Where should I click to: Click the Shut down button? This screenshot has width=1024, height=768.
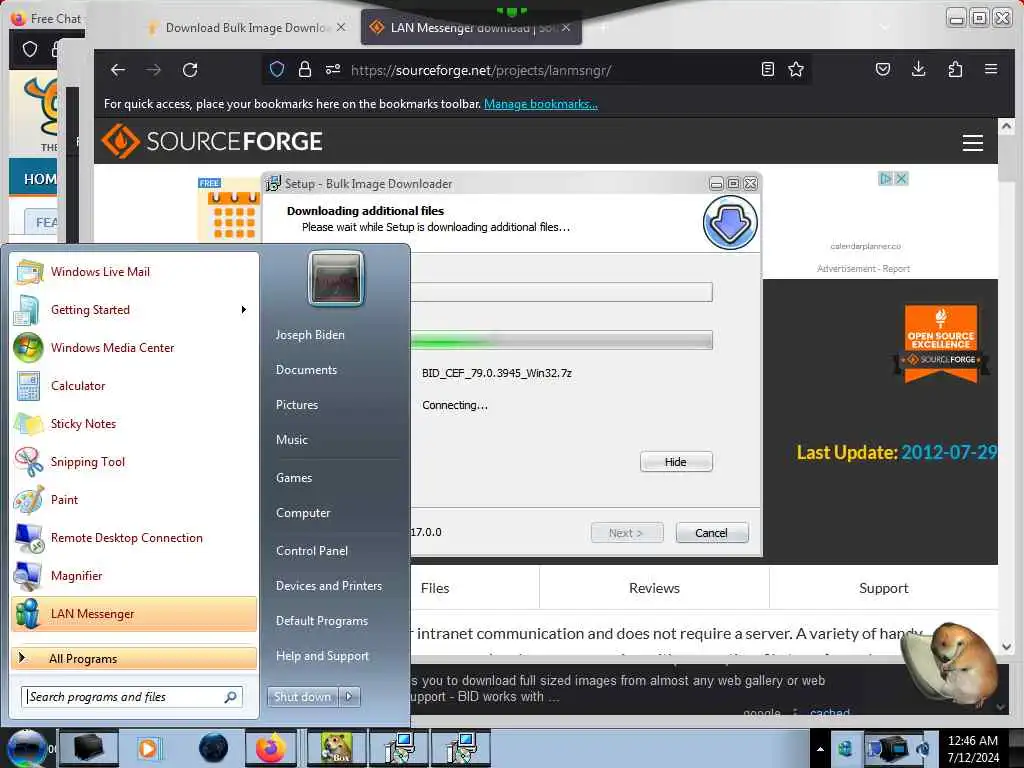coord(303,697)
